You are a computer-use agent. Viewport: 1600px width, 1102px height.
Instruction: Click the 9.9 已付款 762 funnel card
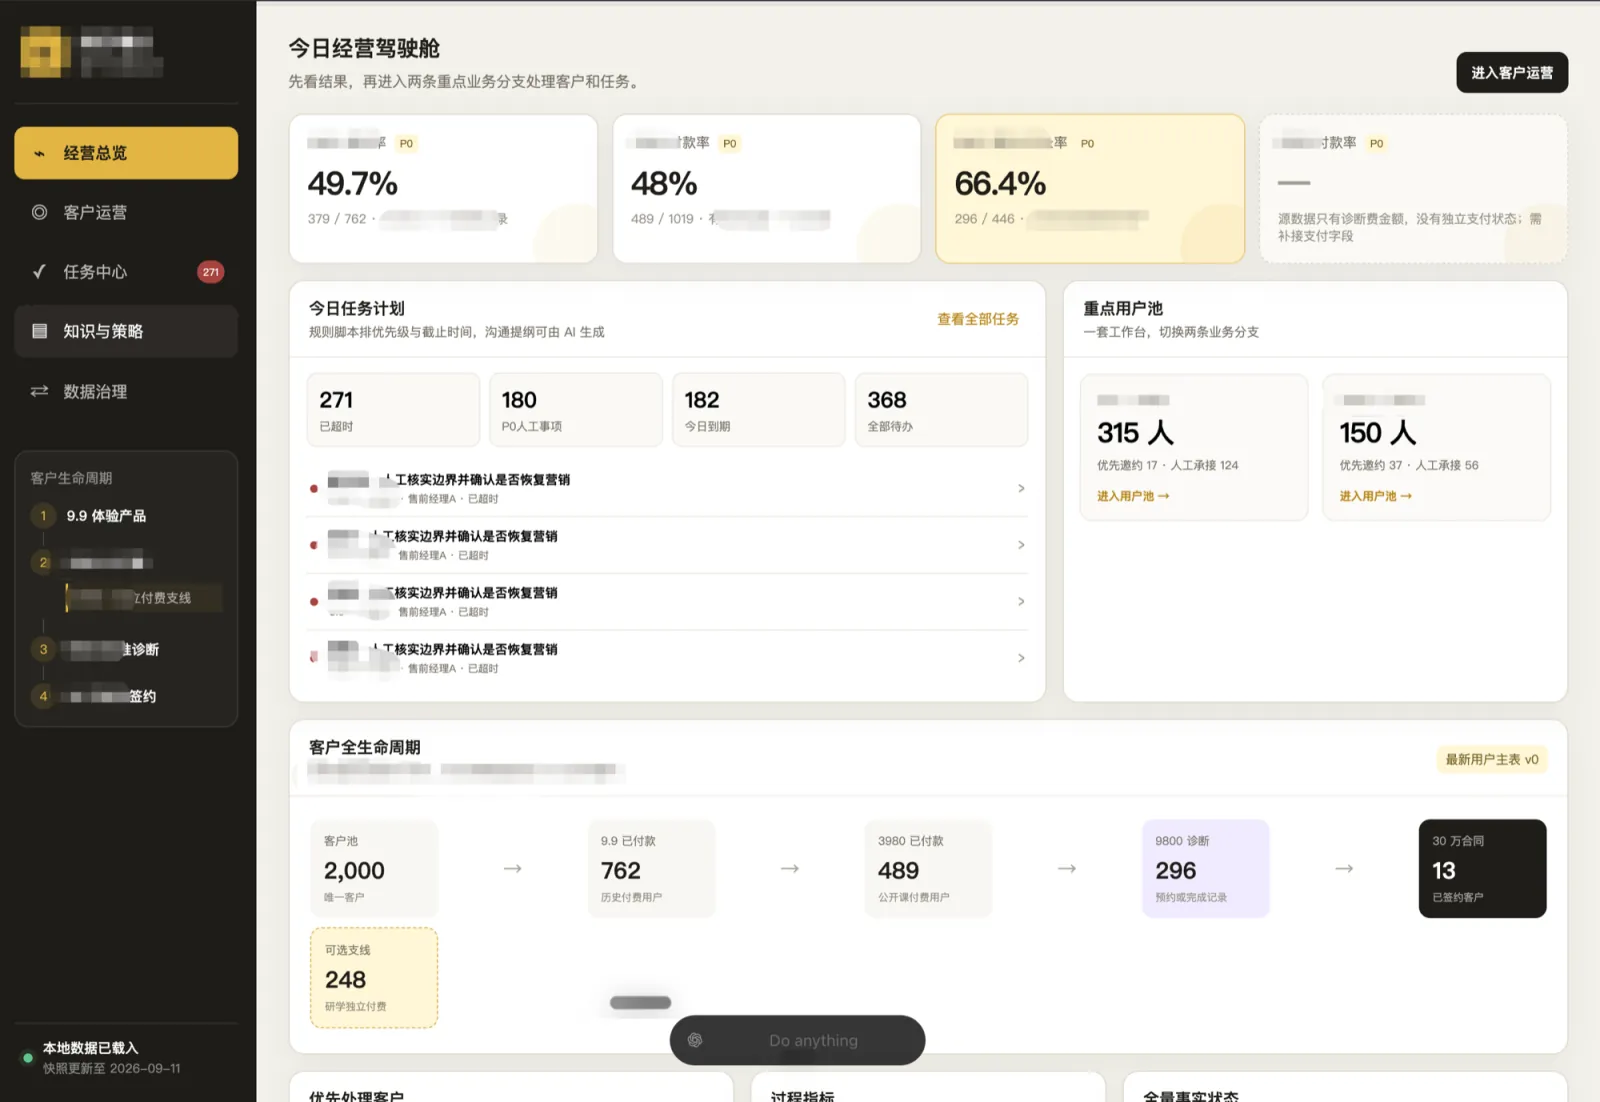pos(651,869)
